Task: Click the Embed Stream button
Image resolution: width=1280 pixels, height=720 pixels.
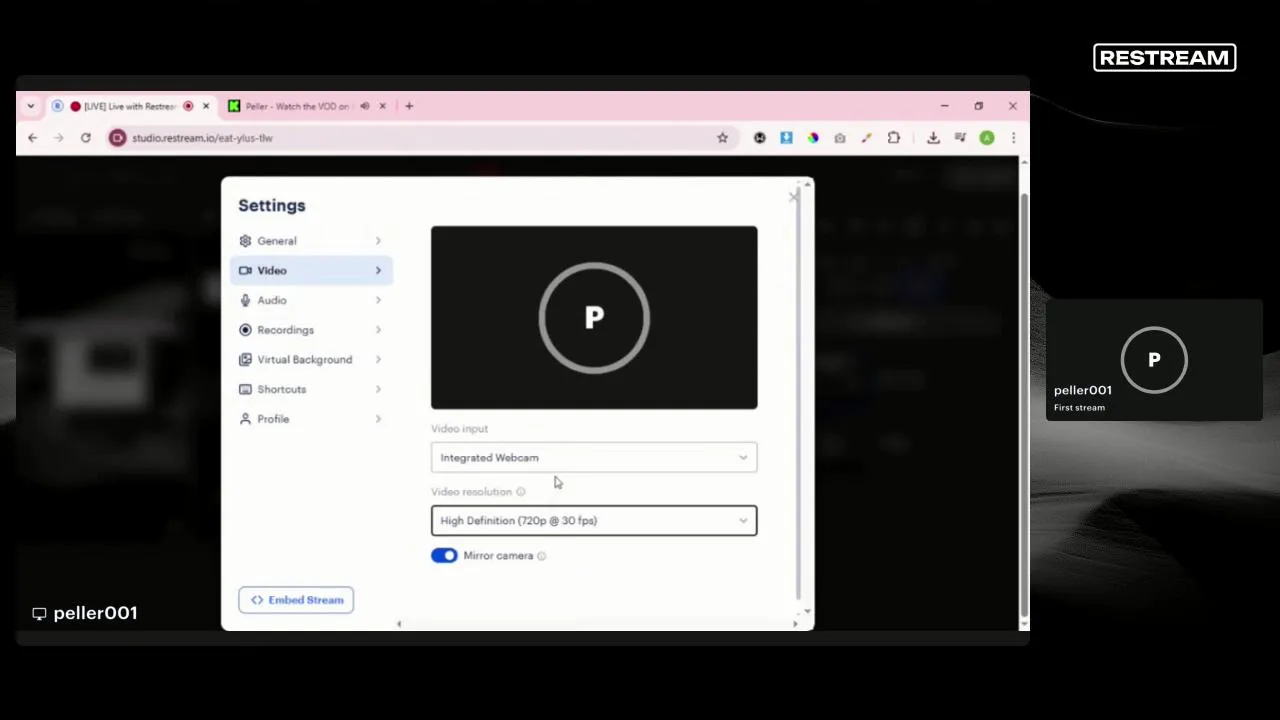Action: (296, 600)
